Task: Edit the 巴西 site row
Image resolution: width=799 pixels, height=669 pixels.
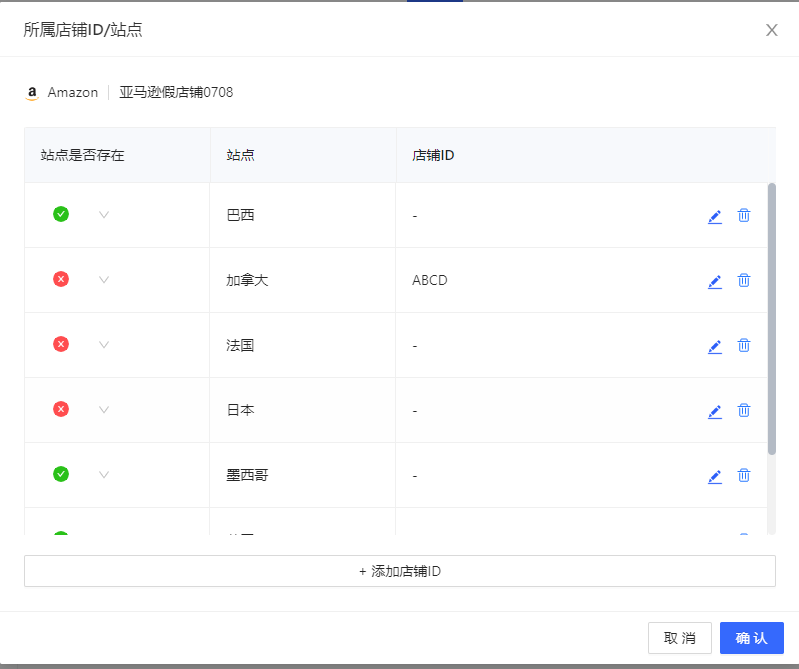Action: pyautogui.click(x=715, y=217)
